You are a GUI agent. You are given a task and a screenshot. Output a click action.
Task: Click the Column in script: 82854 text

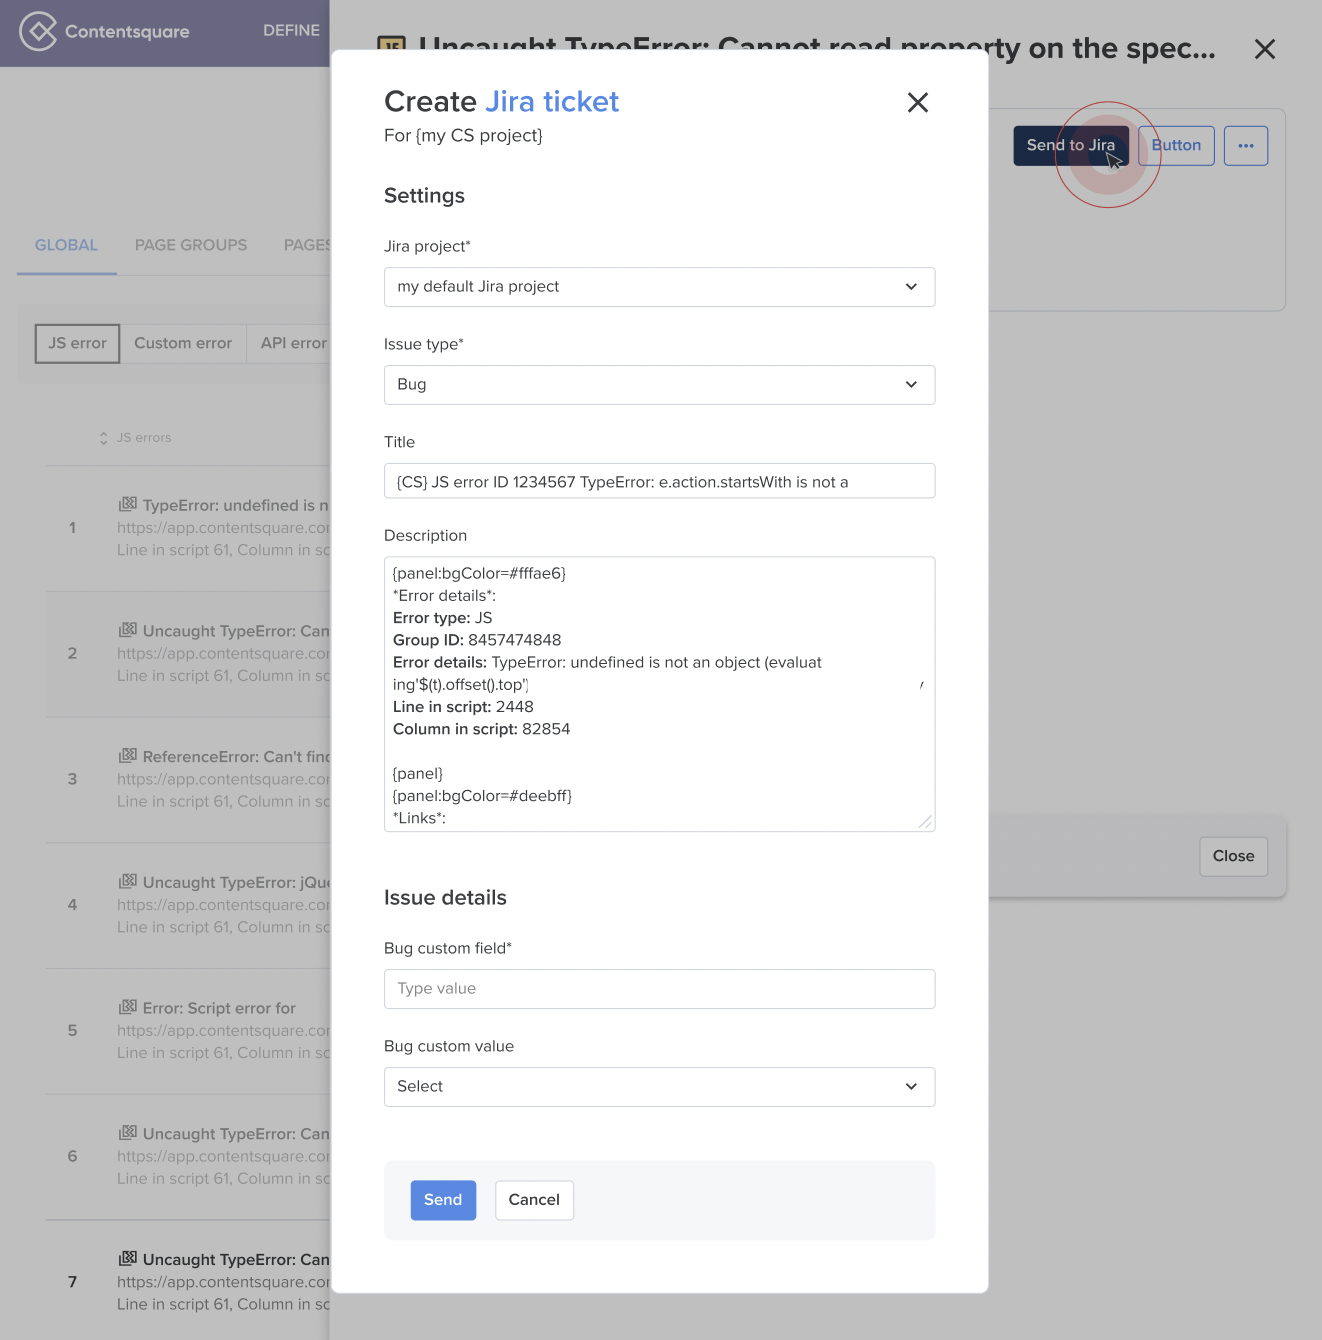pyautogui.click(x=481, y=730)
